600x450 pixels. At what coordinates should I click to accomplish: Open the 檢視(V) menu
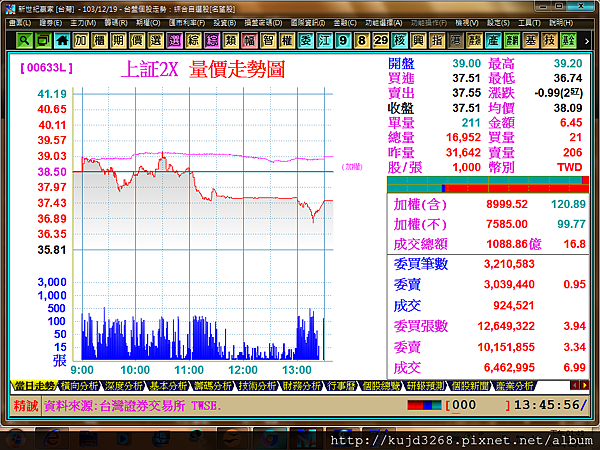[x=467, y=23]
